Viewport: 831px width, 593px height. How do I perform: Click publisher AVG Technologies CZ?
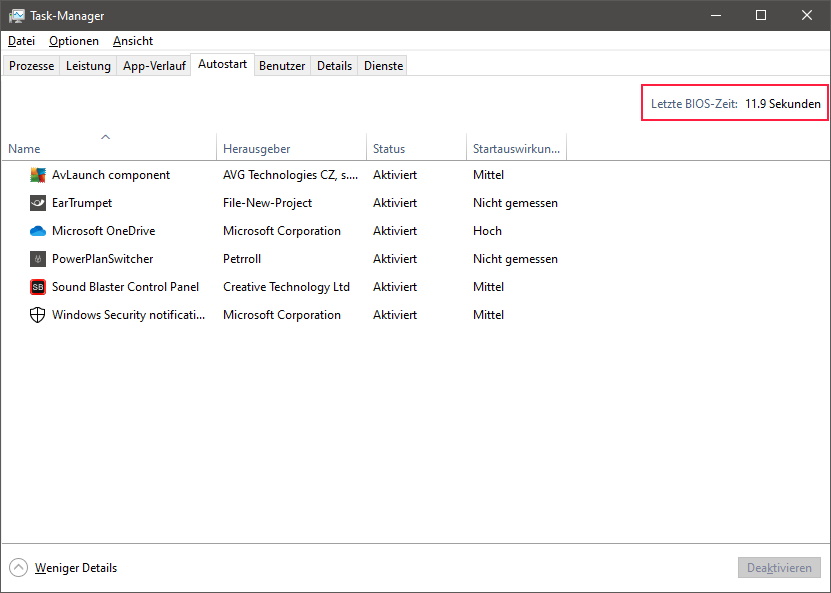tap(290, 175)
